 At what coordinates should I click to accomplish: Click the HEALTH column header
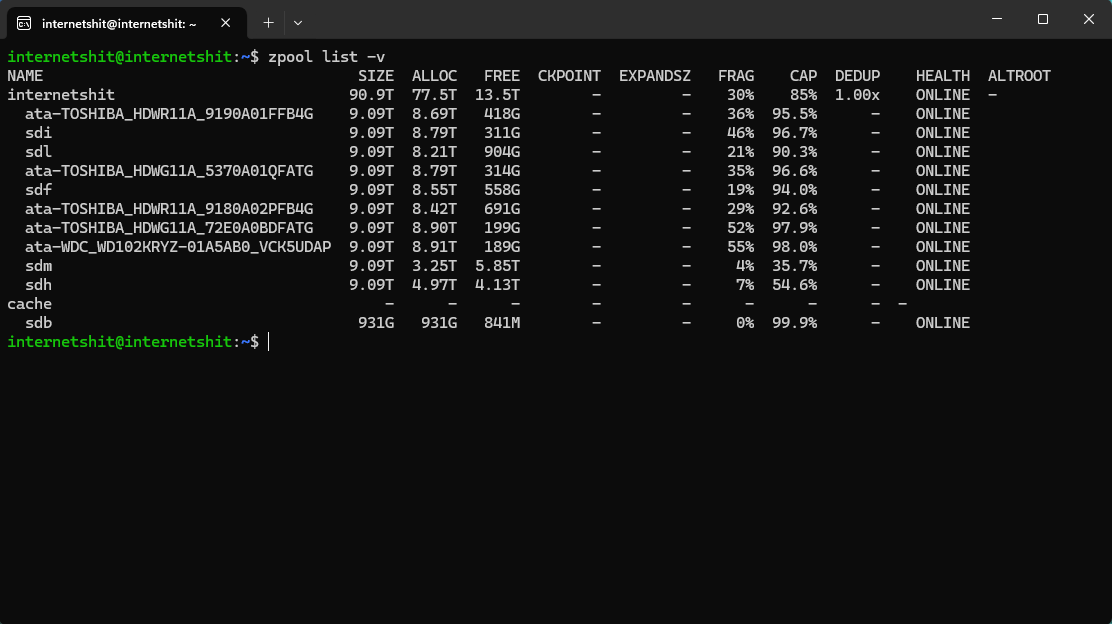click(x=943, y=76)
